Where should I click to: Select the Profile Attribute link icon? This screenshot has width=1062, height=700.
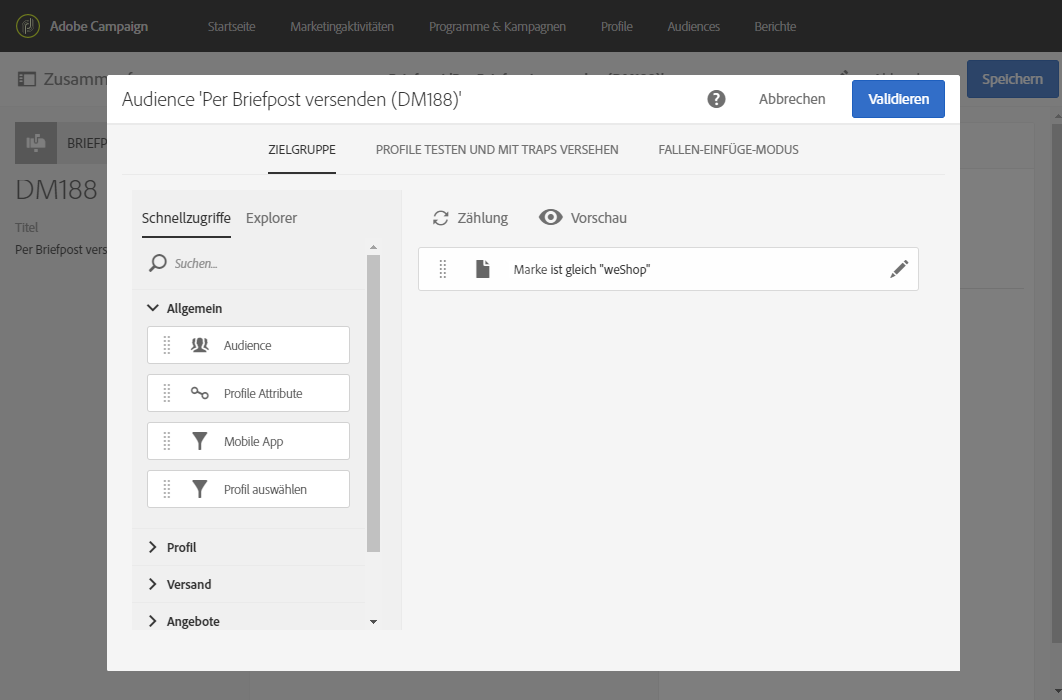pos(200,393)
